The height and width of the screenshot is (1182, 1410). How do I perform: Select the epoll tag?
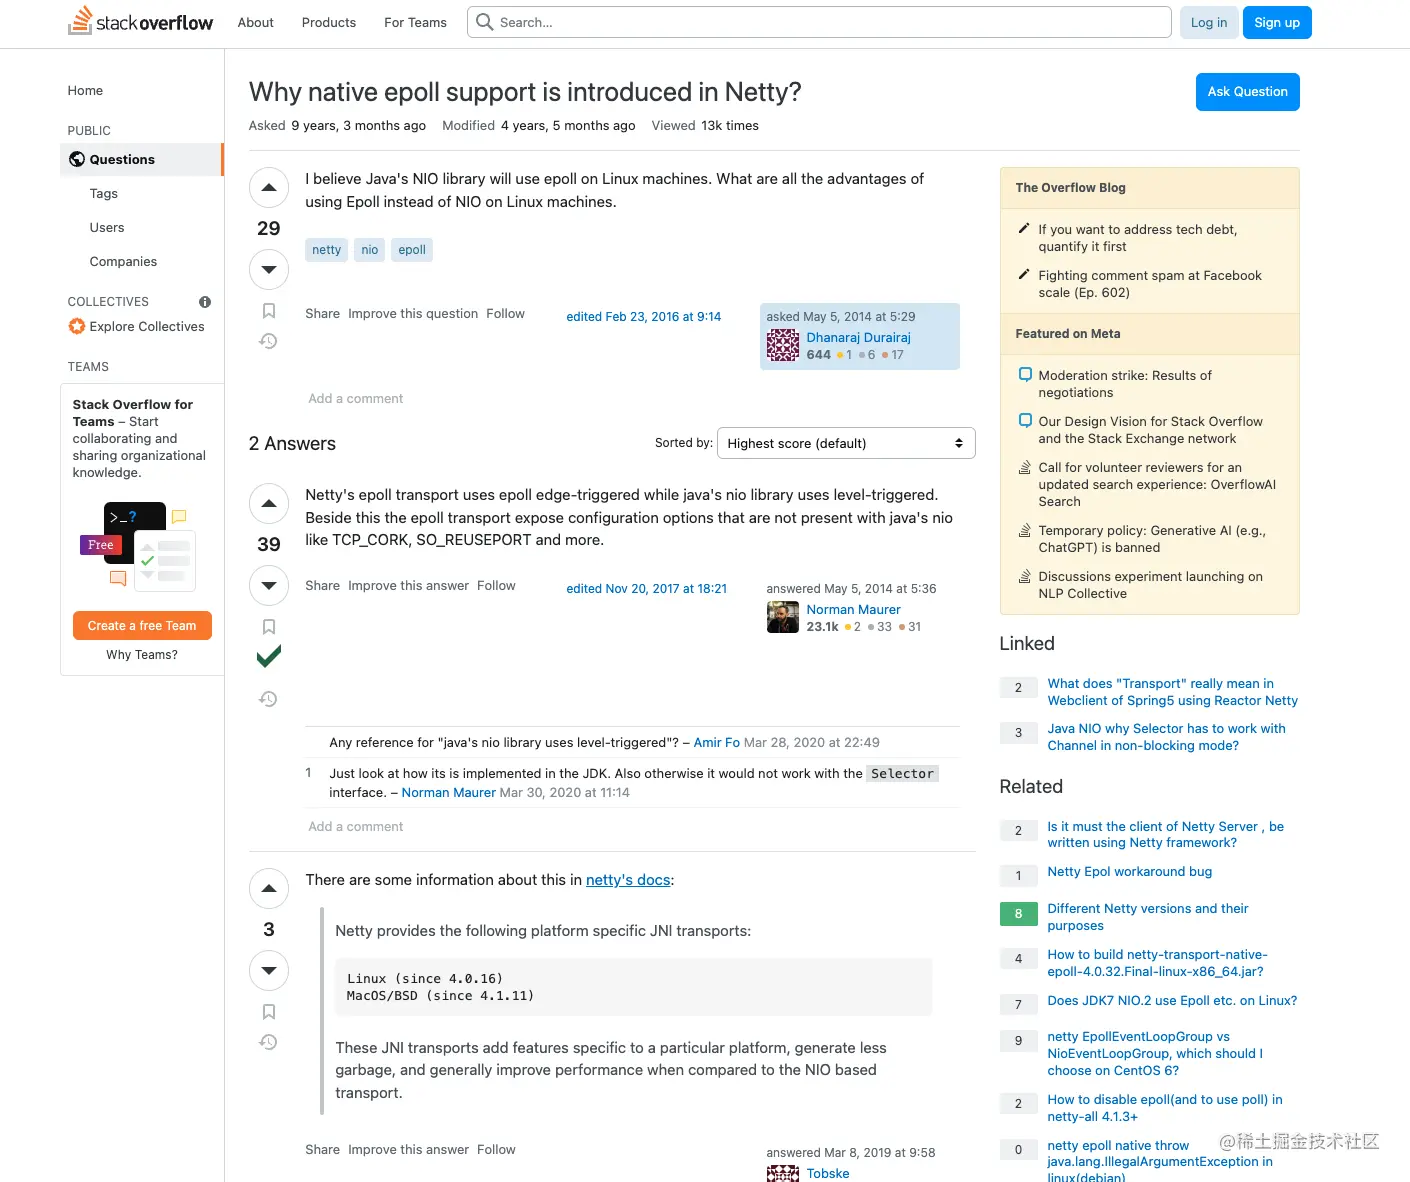point(412,250)
